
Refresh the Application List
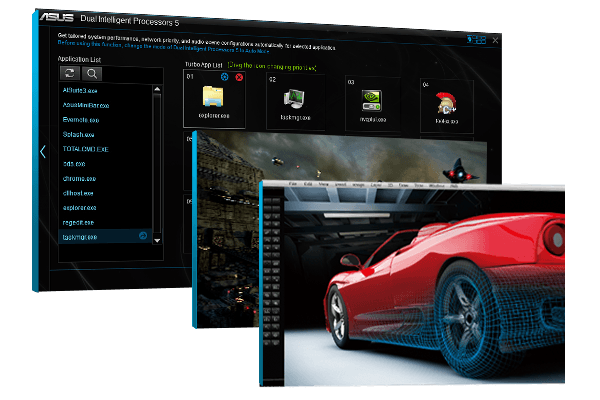[70, 73]
